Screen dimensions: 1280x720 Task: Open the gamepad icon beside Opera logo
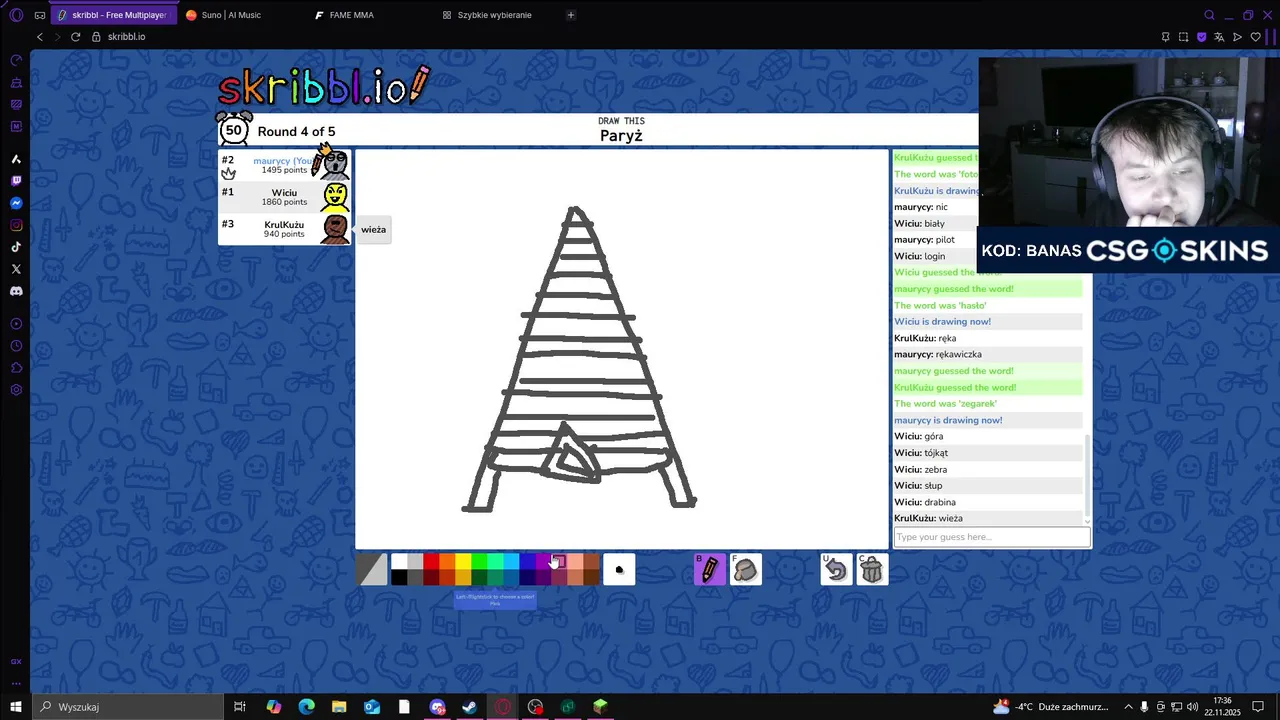pos(39,15)
